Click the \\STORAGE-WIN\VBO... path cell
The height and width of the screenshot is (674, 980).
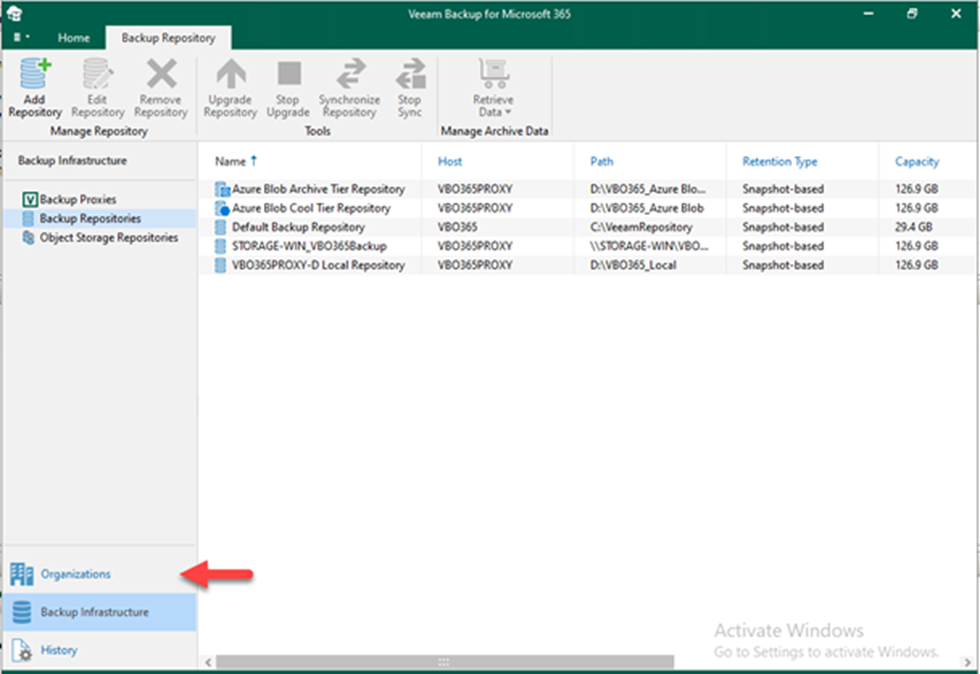pos(649,246)
